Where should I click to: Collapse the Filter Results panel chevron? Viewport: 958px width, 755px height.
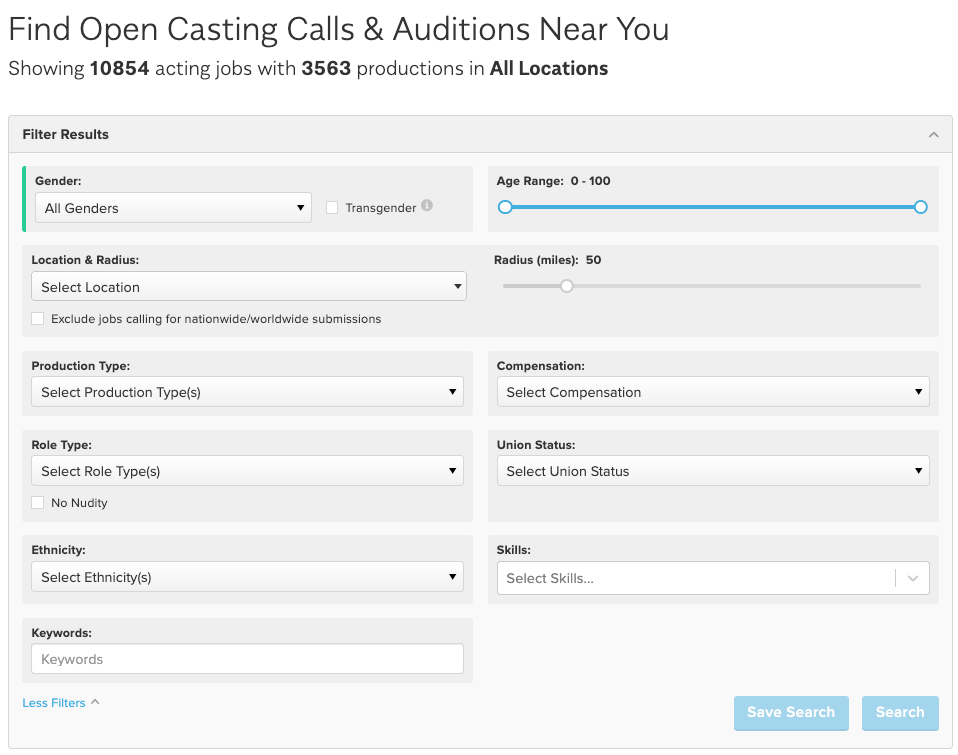click(933, 135)
